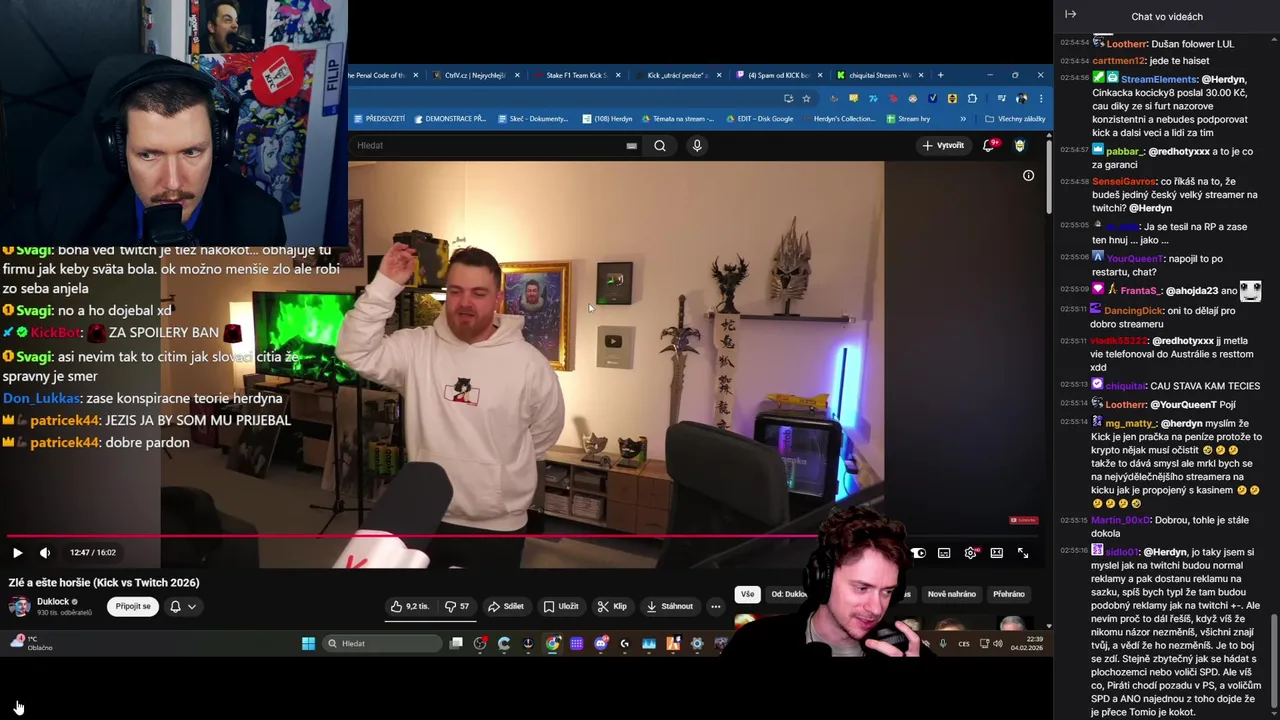
Task: Open the Vytvořit create menu
Action: [943, 146]
